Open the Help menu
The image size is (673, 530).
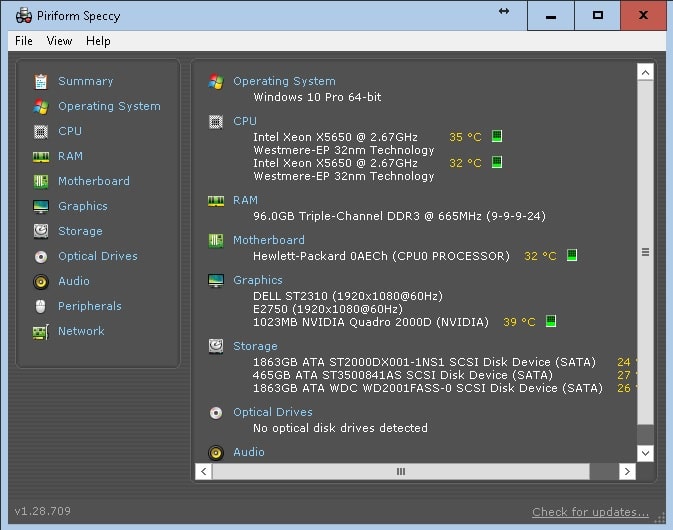[98, 41]
